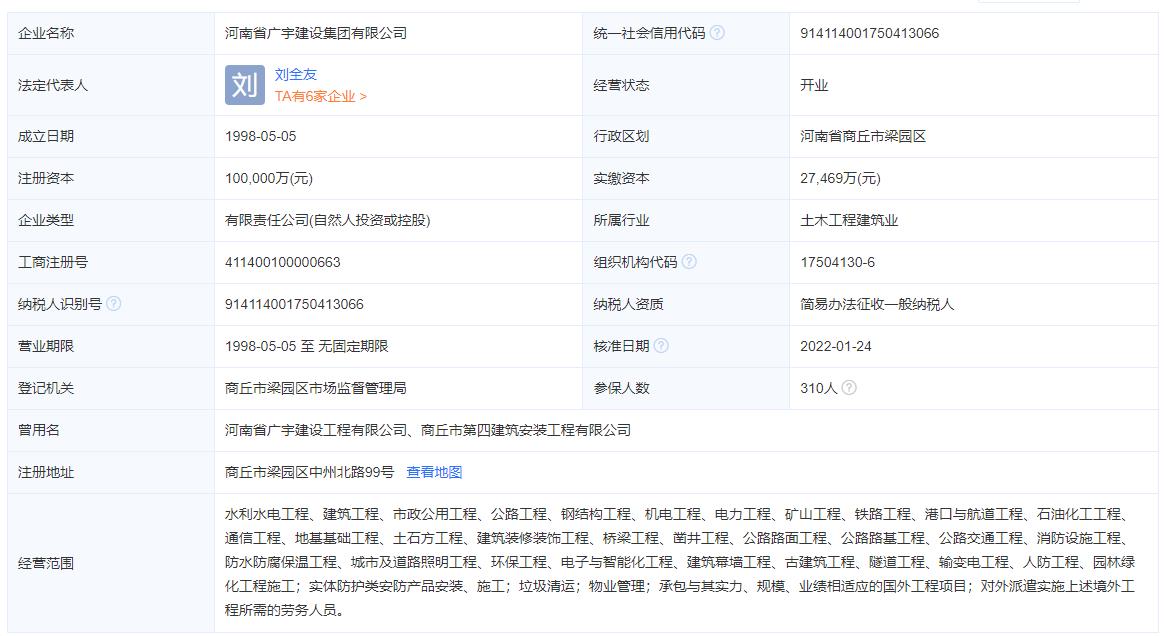Click organization code 17504130-6
This screenshot has width=1165, height=636.
coord(837,262)
